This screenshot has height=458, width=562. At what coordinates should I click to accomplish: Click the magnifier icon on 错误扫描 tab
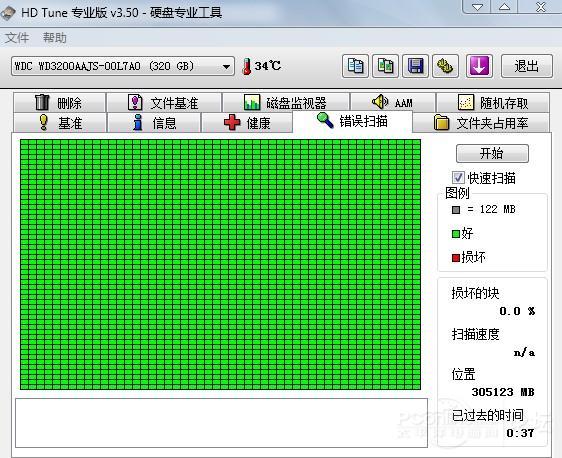click(x=325, y=120)
